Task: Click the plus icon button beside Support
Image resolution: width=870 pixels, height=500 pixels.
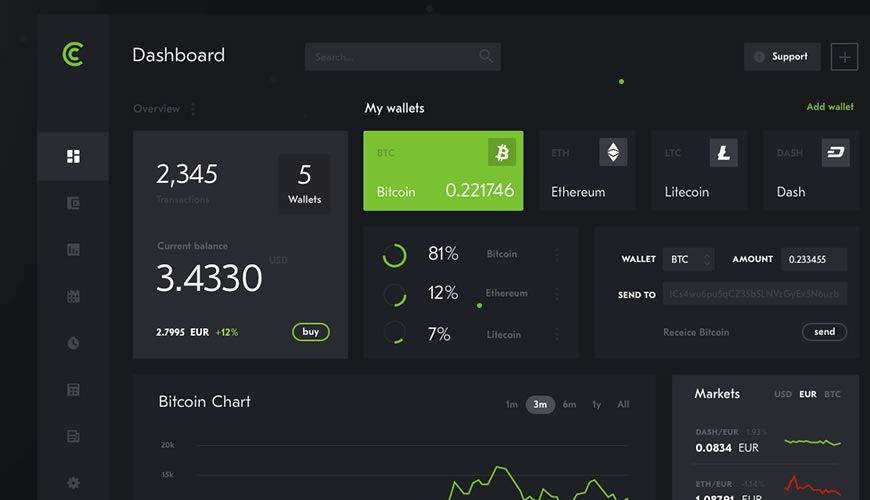Action: coord(844,57)
